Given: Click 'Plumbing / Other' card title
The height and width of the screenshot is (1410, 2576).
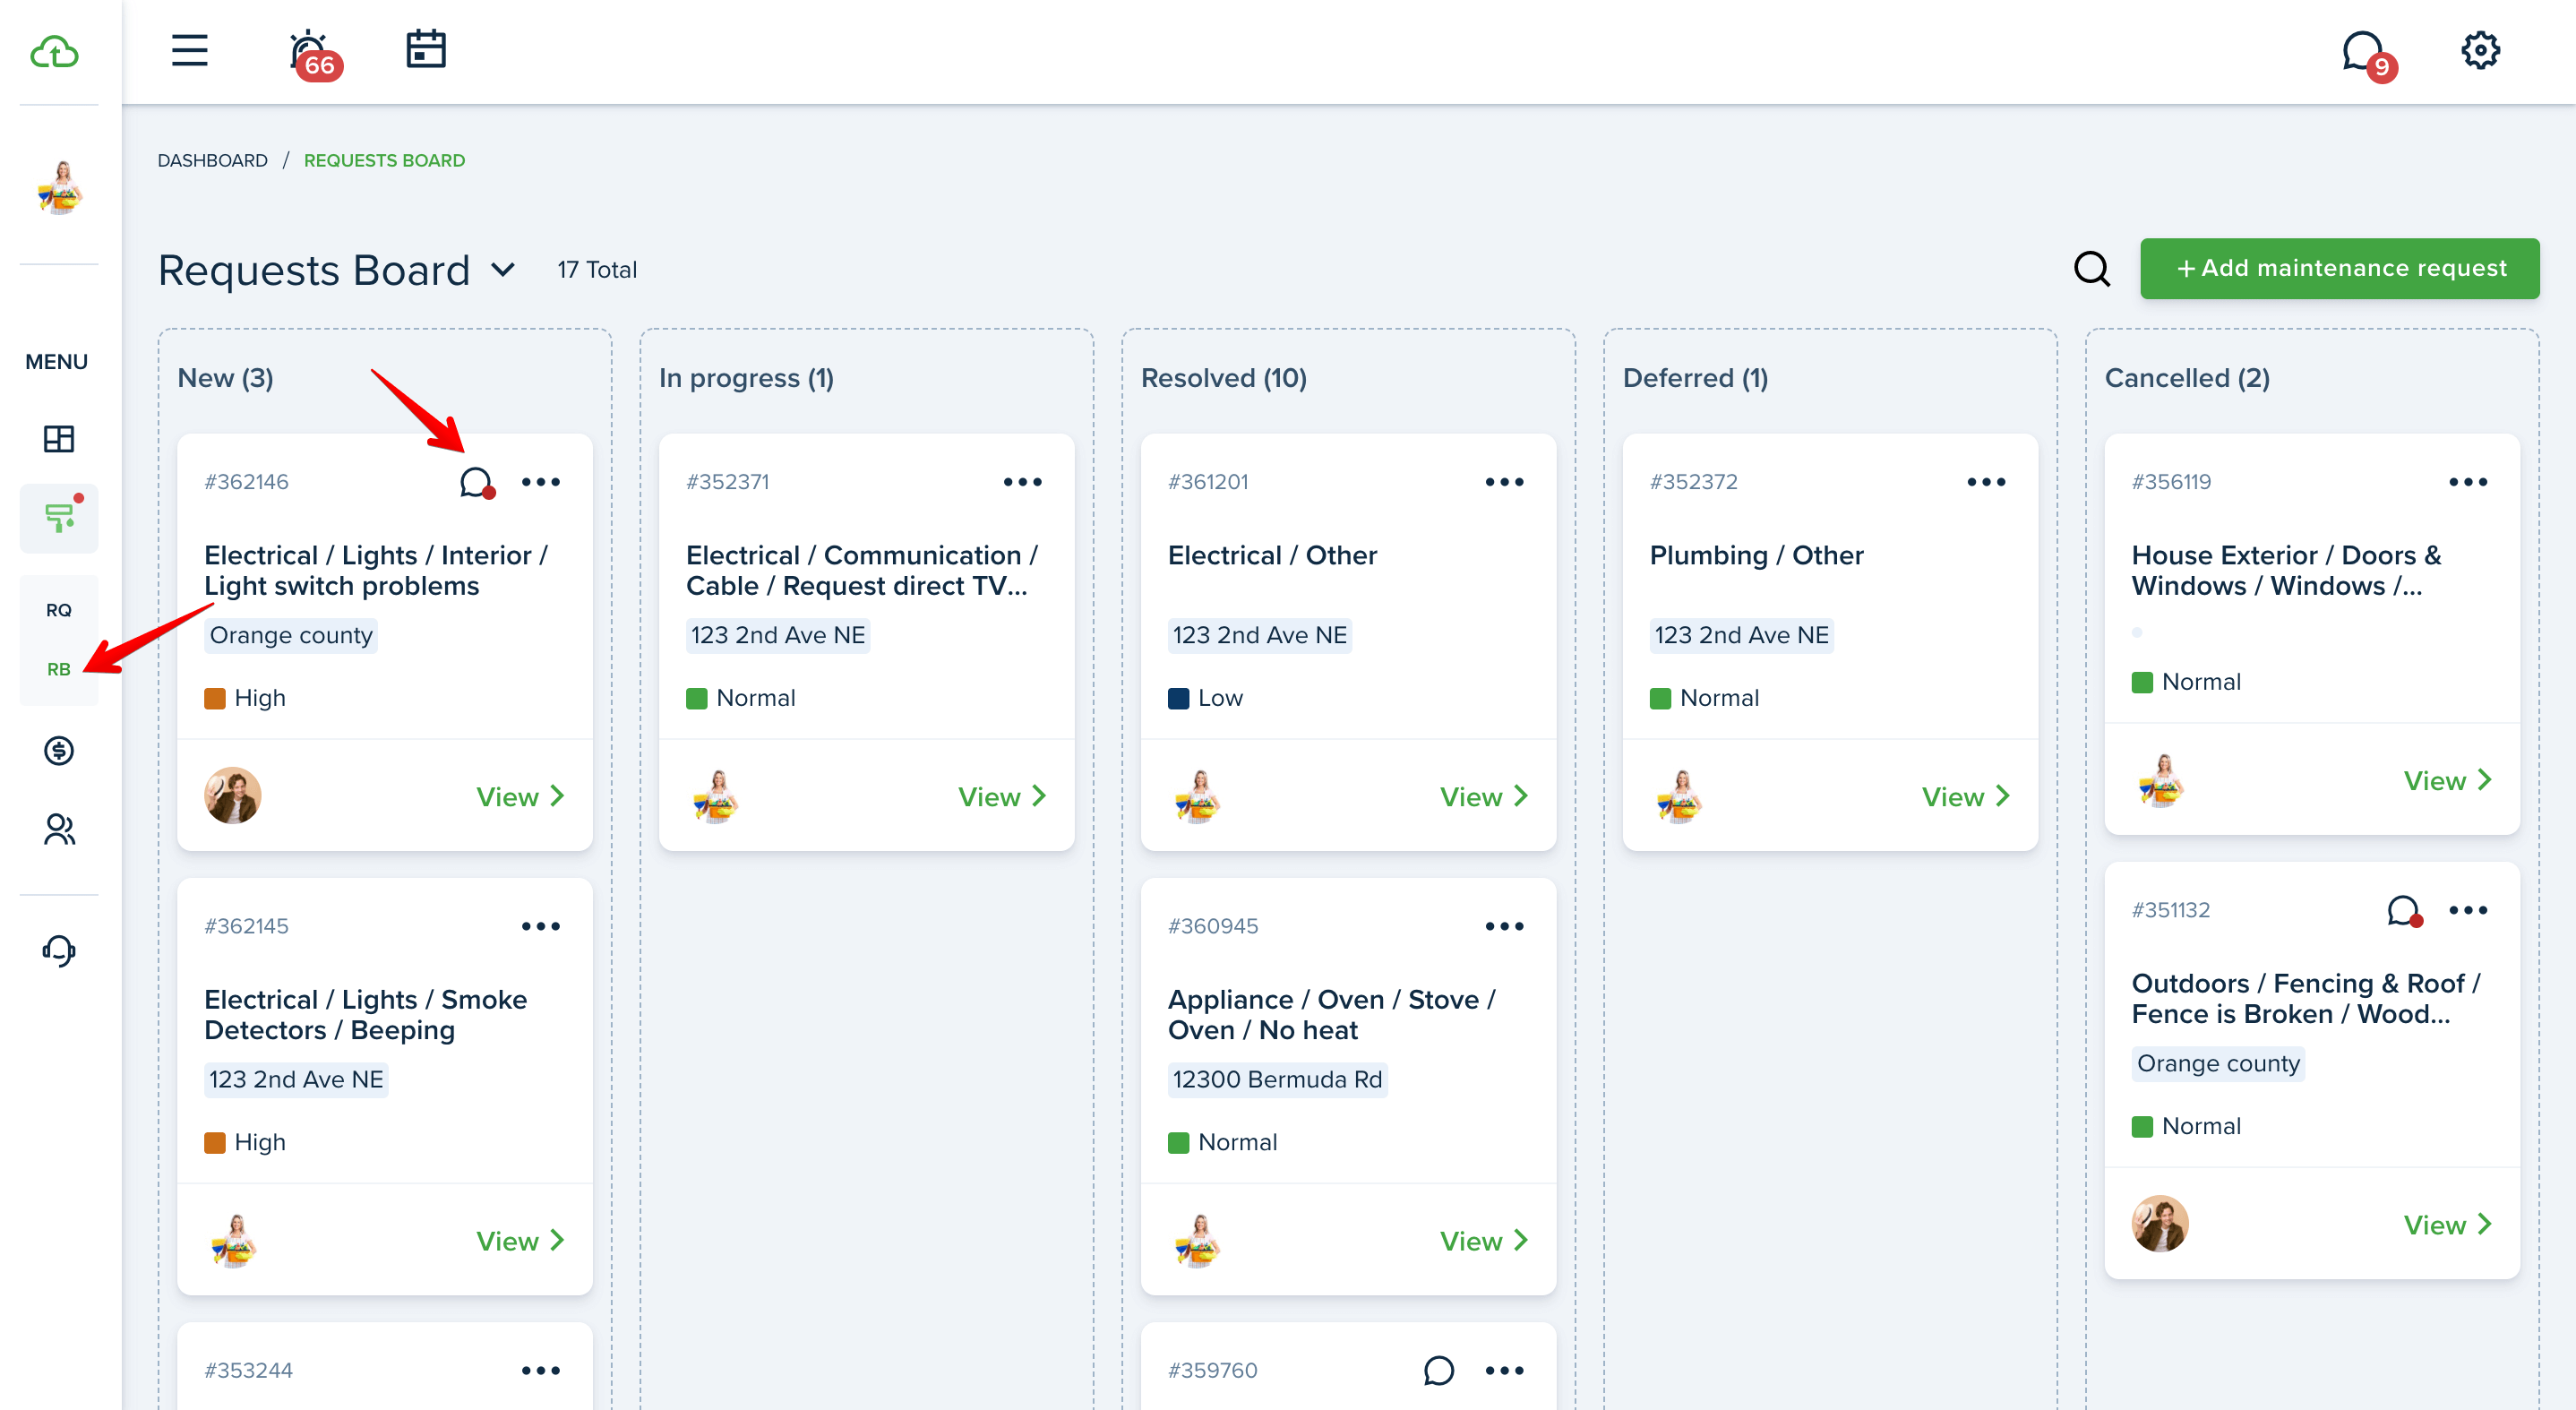Looking at the screenshot, I should tap(1756, 555).
